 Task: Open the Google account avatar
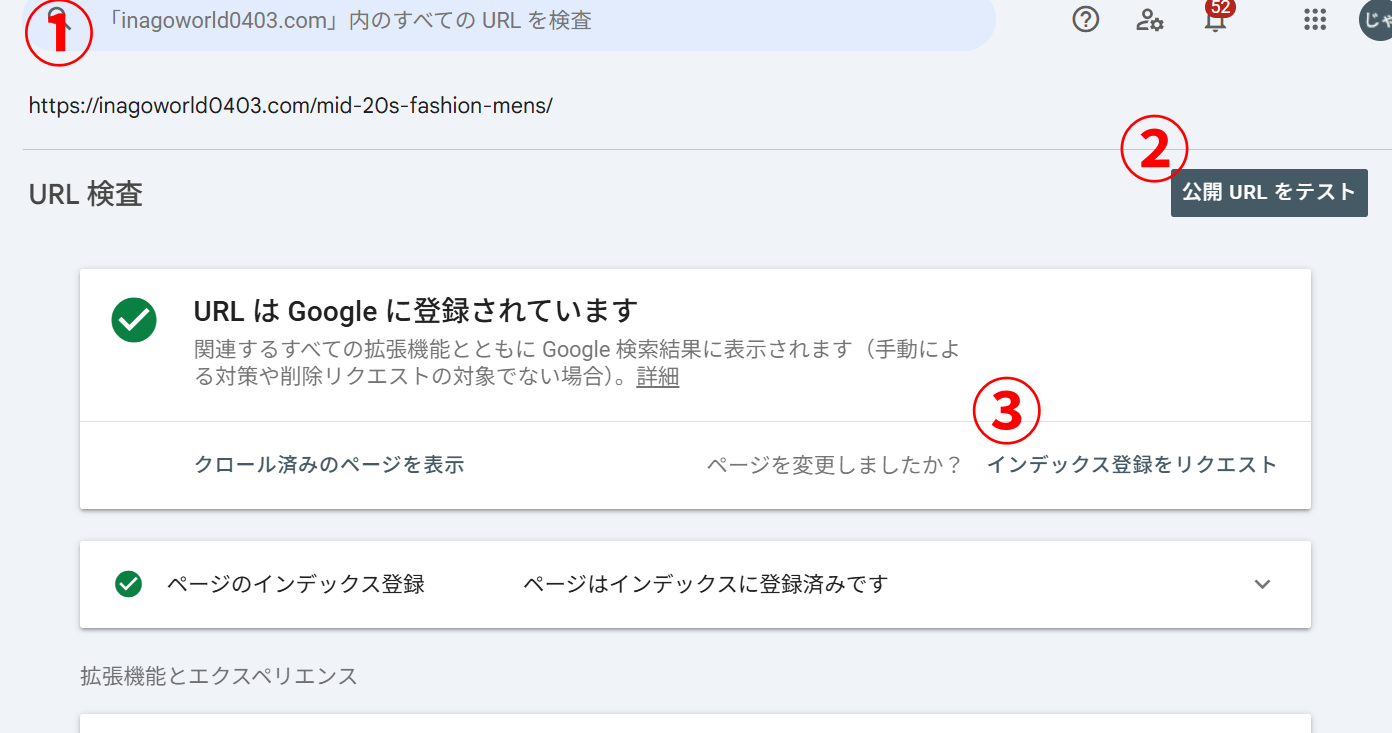1376,19
